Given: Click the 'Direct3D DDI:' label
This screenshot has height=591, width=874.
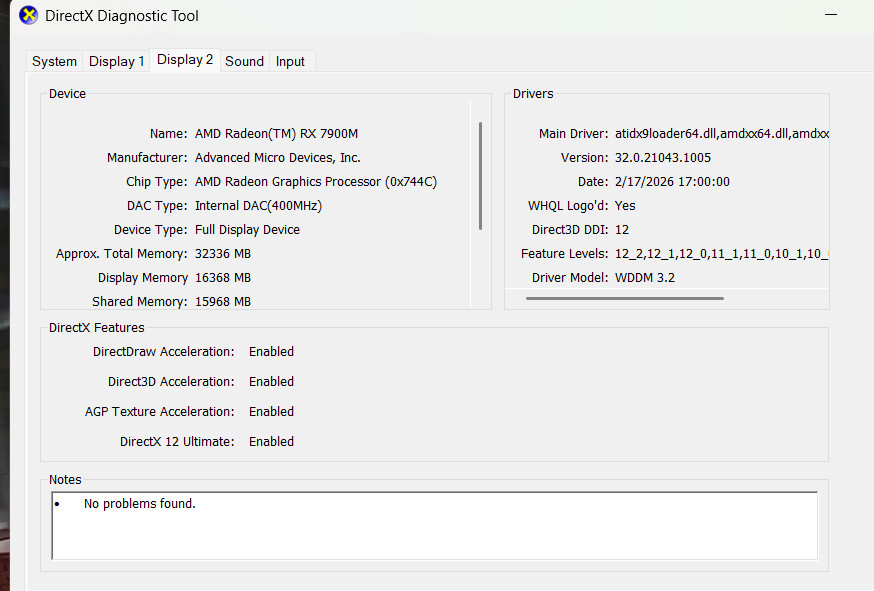Looking at the screenshot, I should pyautogui.click(x=570, y=230).
